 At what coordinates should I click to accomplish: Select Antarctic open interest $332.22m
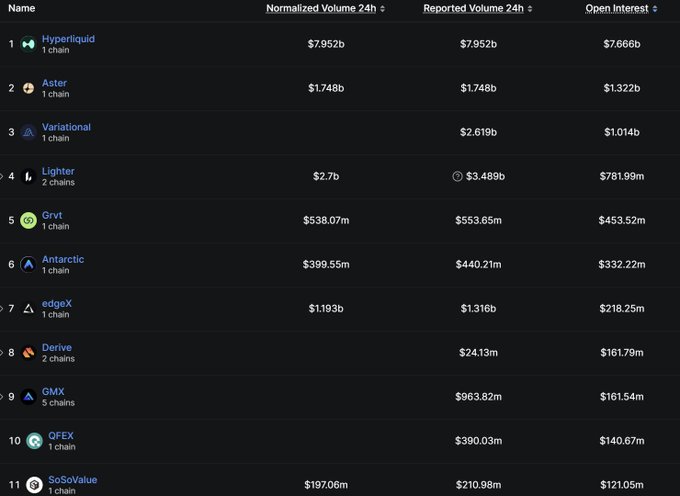coord(621,264)
